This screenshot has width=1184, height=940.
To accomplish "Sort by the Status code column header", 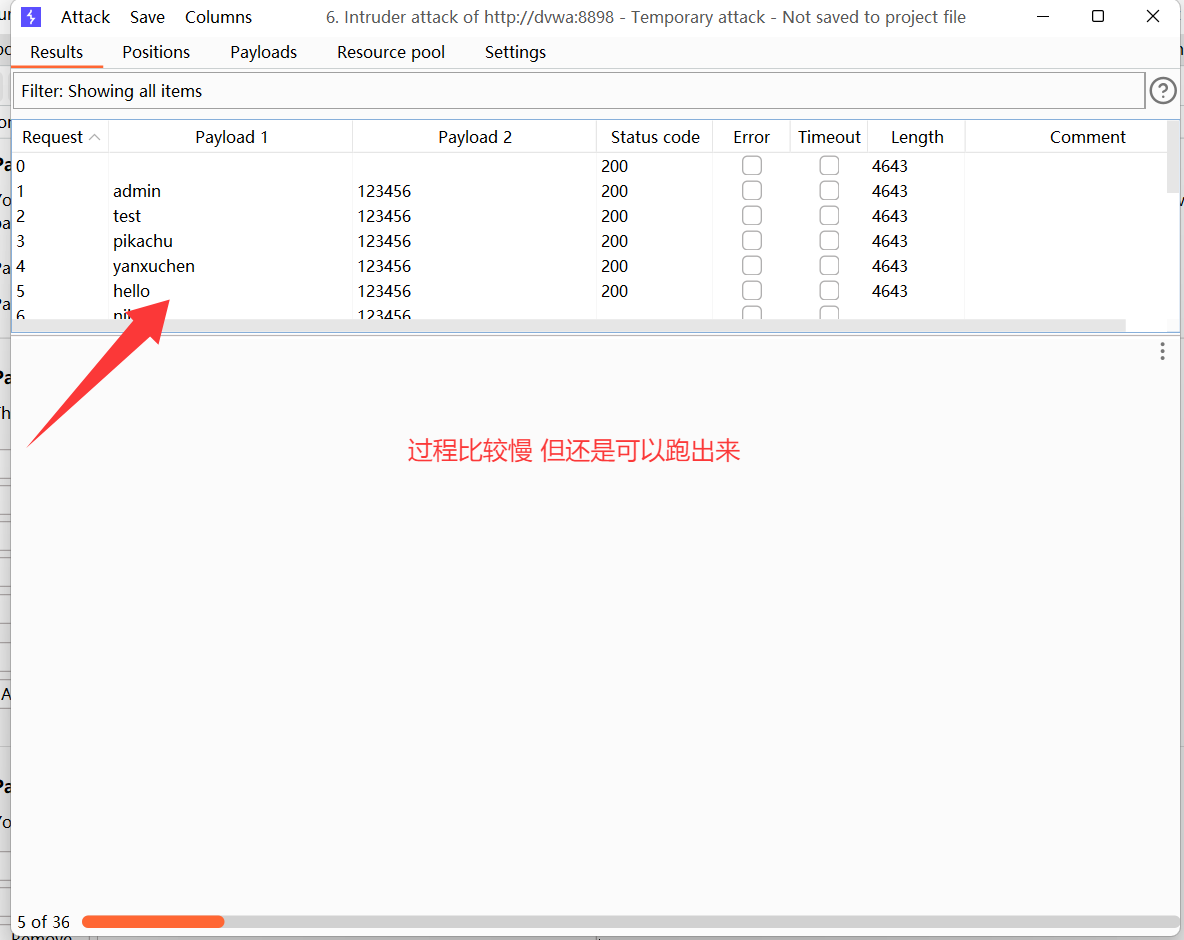I will coord(655,137).
